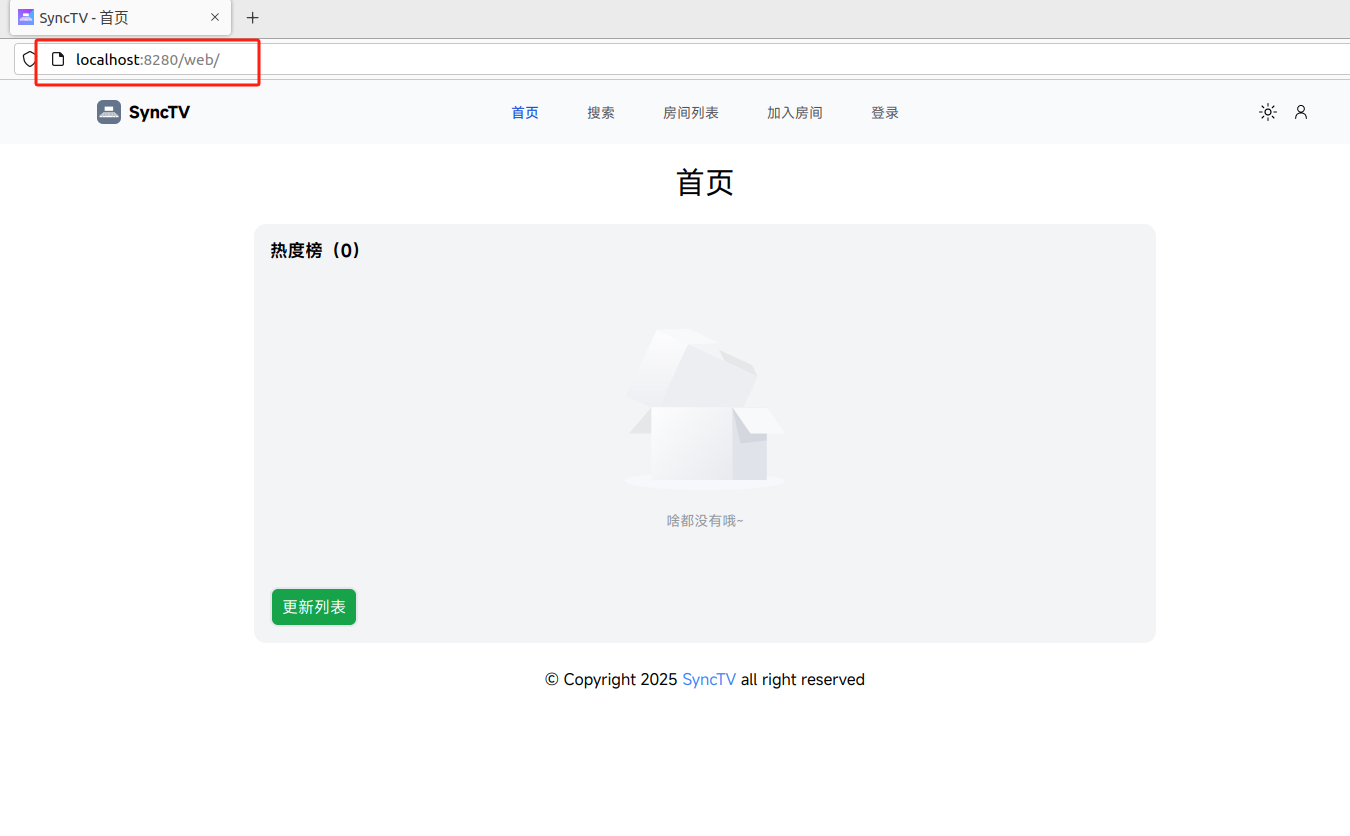Select the 登录 navigation item
This screenshot has width=1350, height=836.
(884, 112)
